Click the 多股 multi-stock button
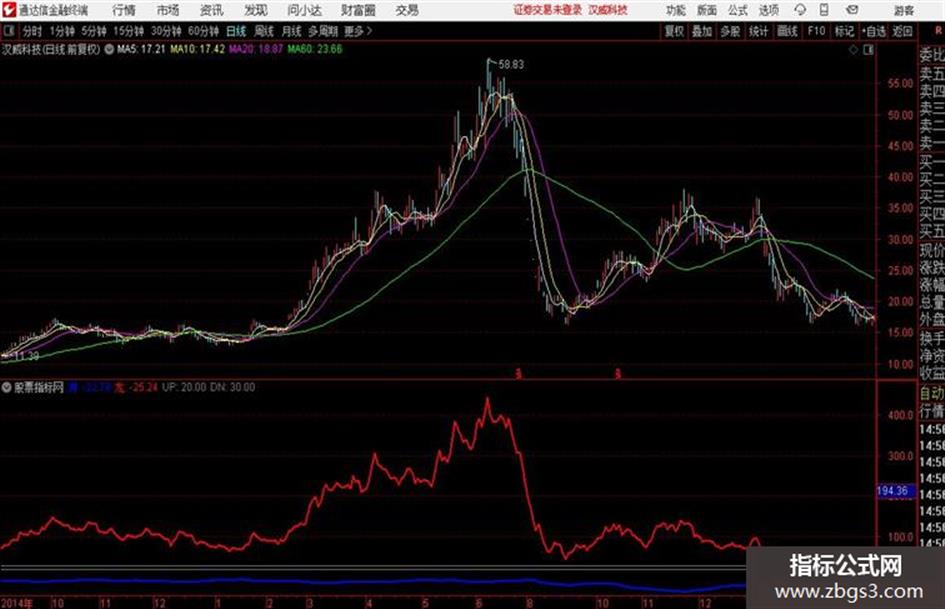This screenshot has width=945, height=609. 730,31
